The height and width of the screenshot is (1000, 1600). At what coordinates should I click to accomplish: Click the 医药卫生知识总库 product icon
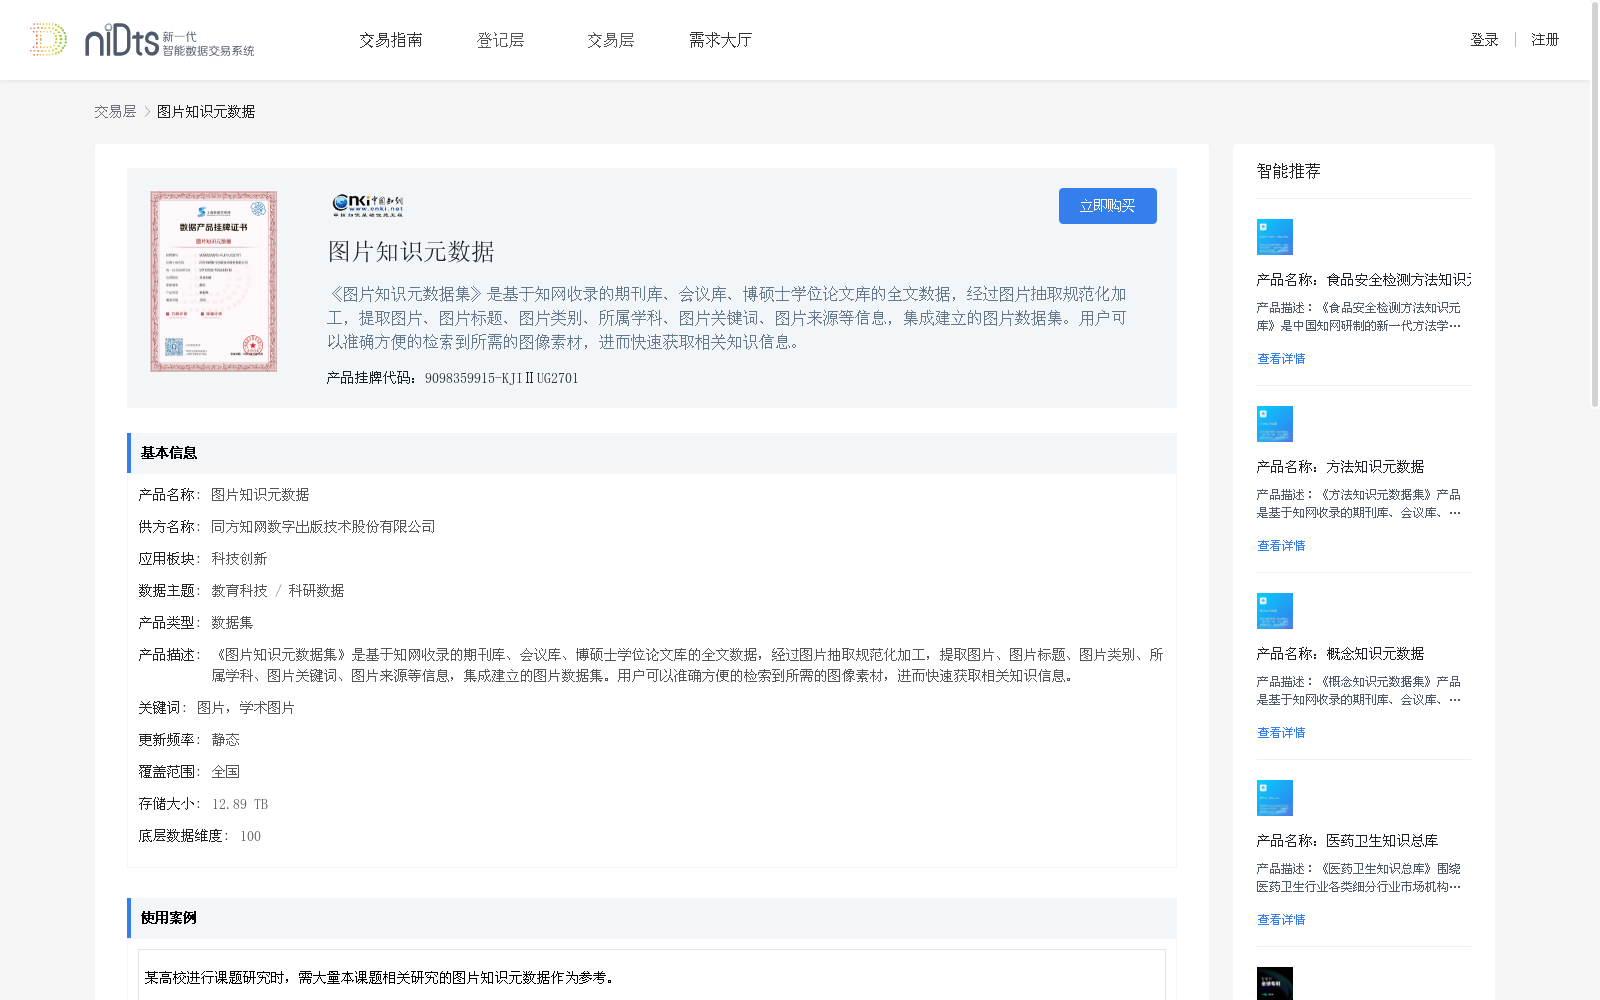1275,798
